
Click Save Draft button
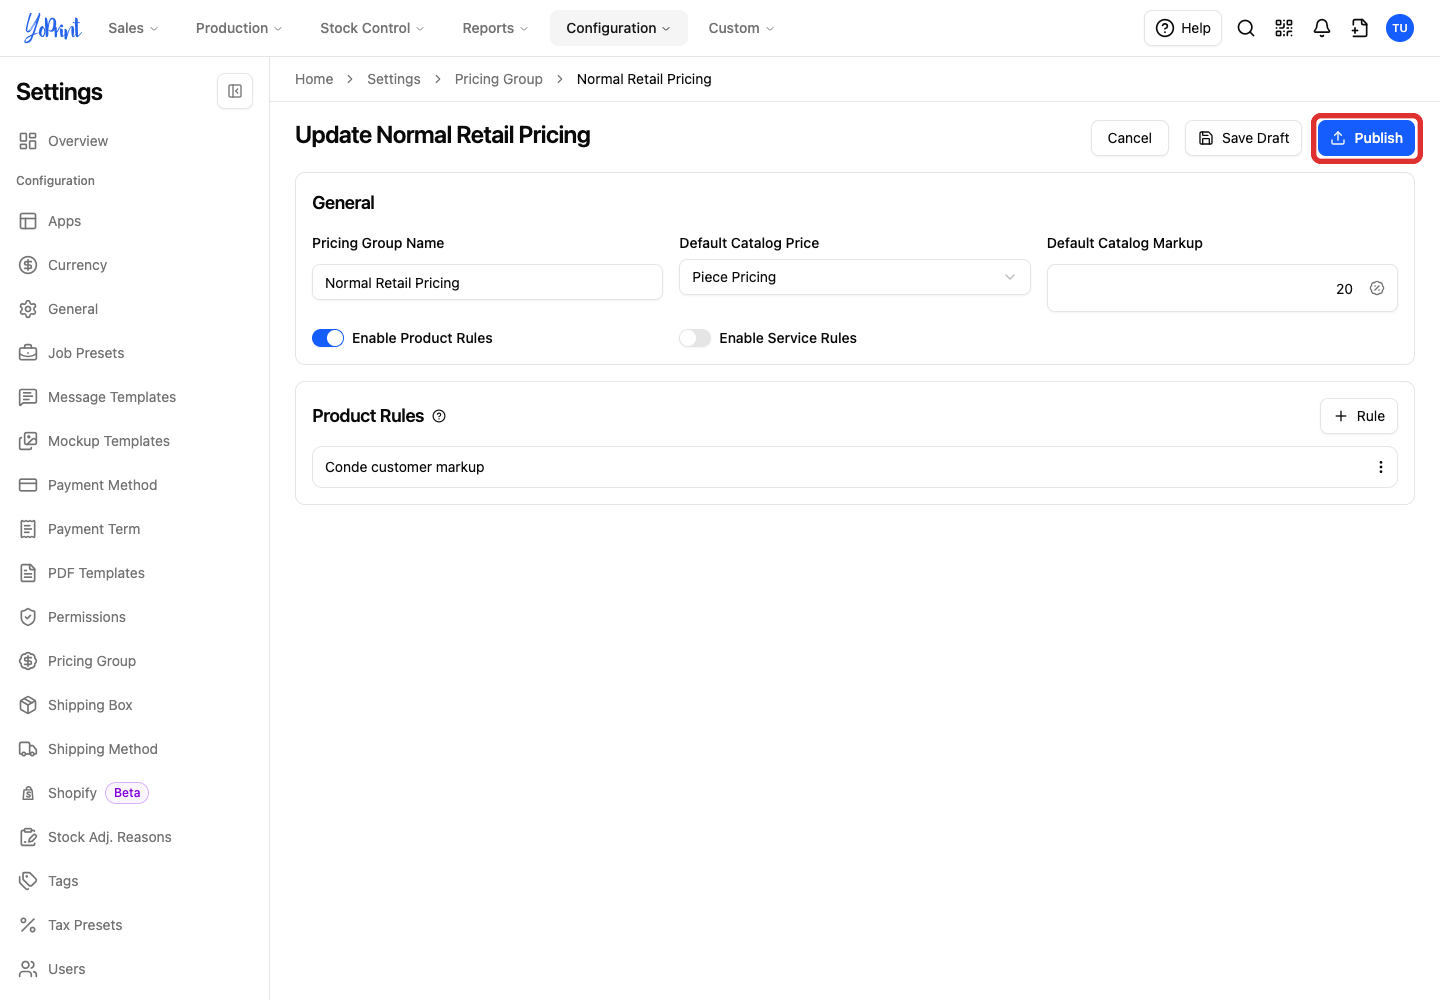[x=1243, y=138]
